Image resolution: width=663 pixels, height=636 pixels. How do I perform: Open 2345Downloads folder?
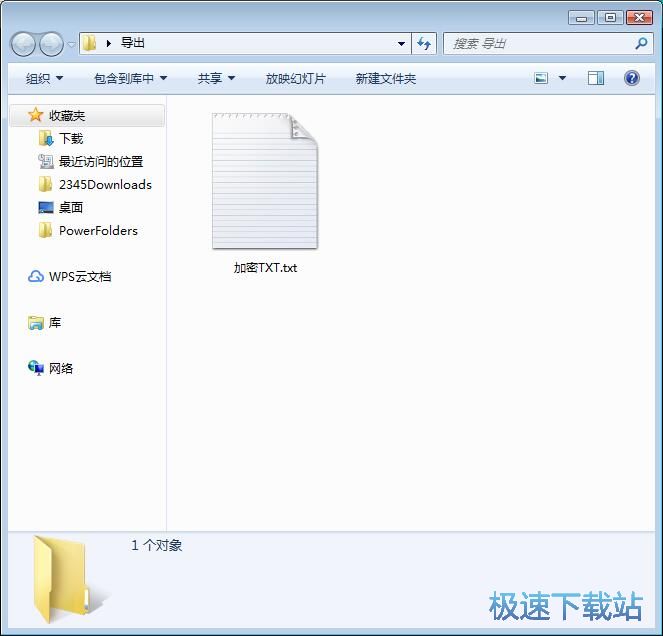click(105, 185)
